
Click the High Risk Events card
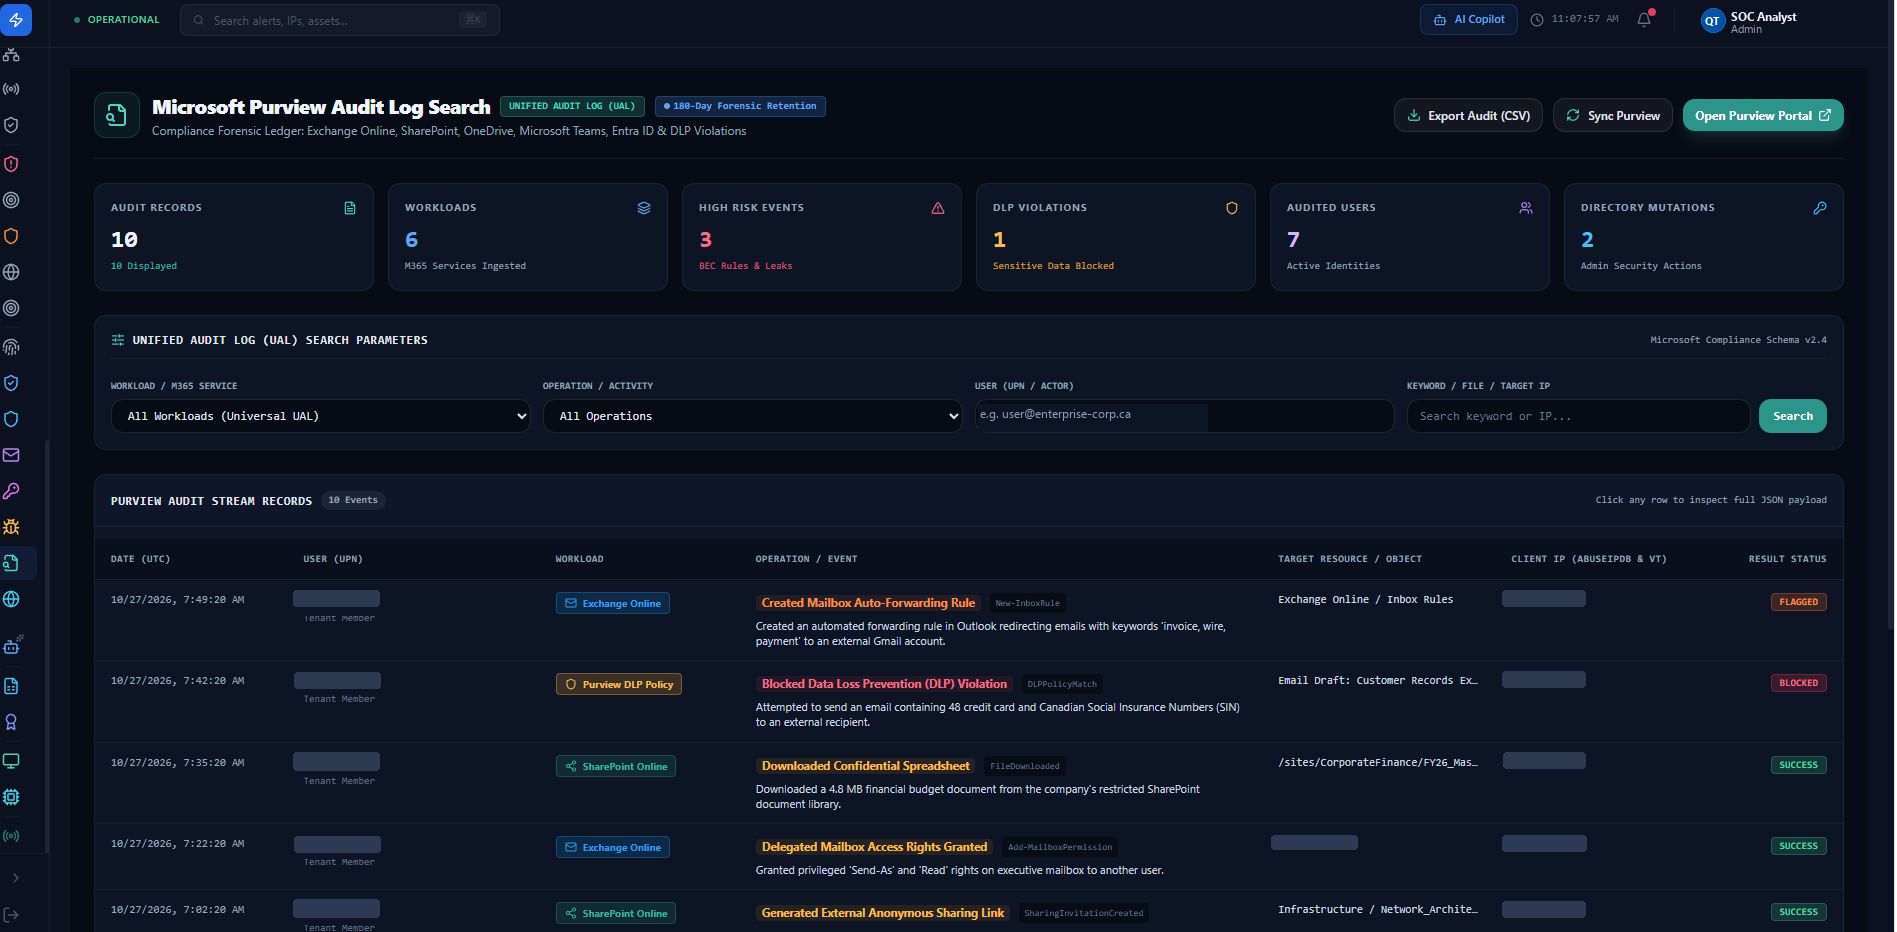click(821, 237)
